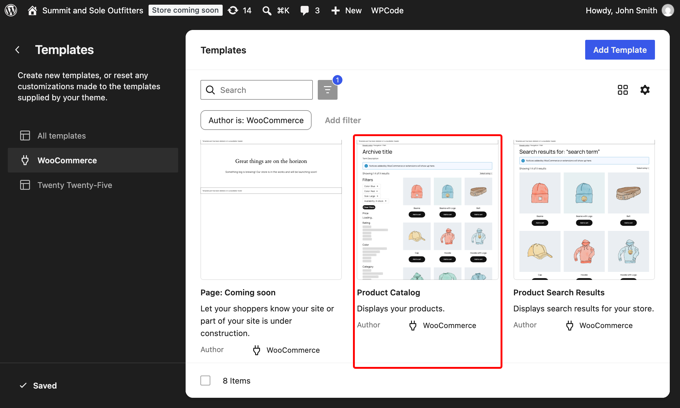This screenshot has height=408, width=680.
Task: Open the grid layout switcher icon
Action: pos(623,90)
